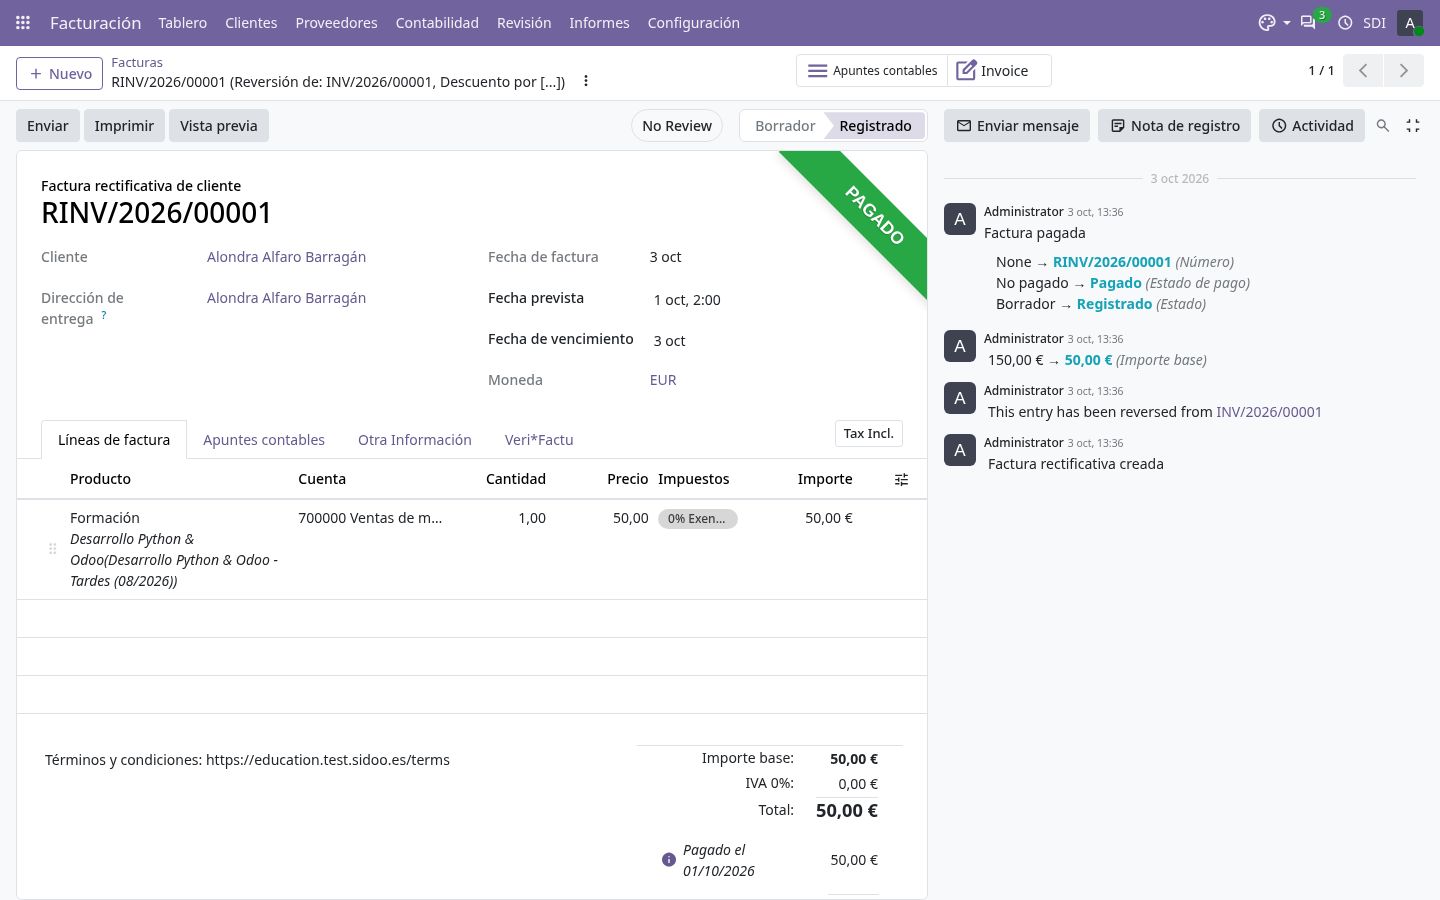Open the EUR currency link
Image resolution: width=1440 pixels, height=900 pixels.
click(x=663, y=380)
